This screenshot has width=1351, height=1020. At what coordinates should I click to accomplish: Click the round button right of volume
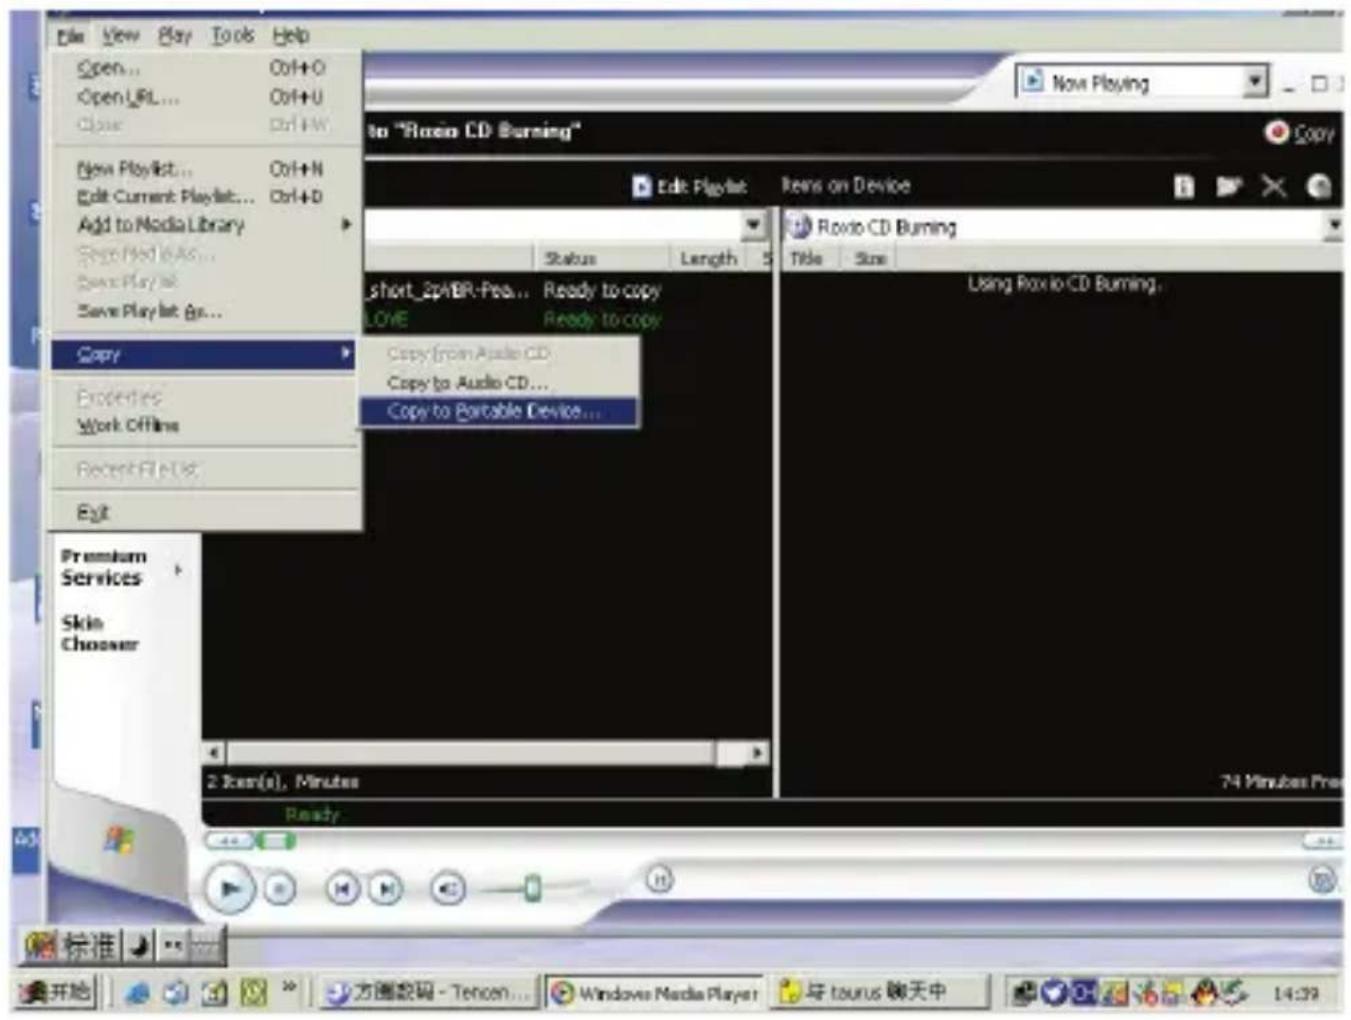[659, 880]
